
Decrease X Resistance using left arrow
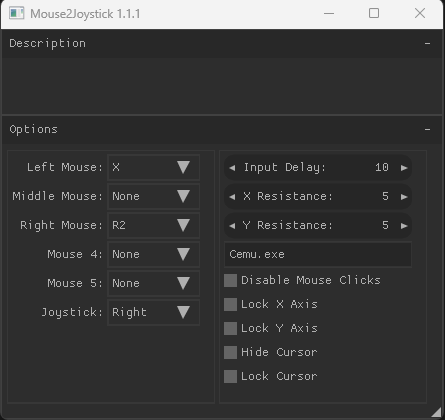point(232,197)
